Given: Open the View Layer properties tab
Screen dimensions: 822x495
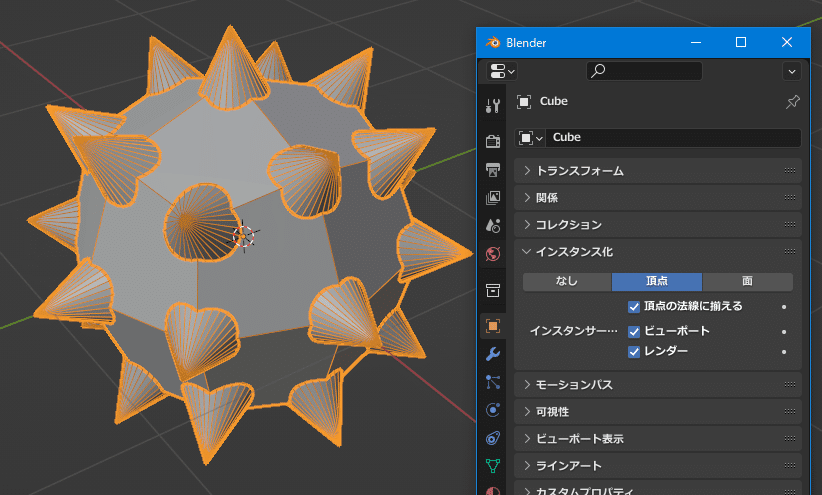Looking at the screenshot, I should click(x=493, y=198).
